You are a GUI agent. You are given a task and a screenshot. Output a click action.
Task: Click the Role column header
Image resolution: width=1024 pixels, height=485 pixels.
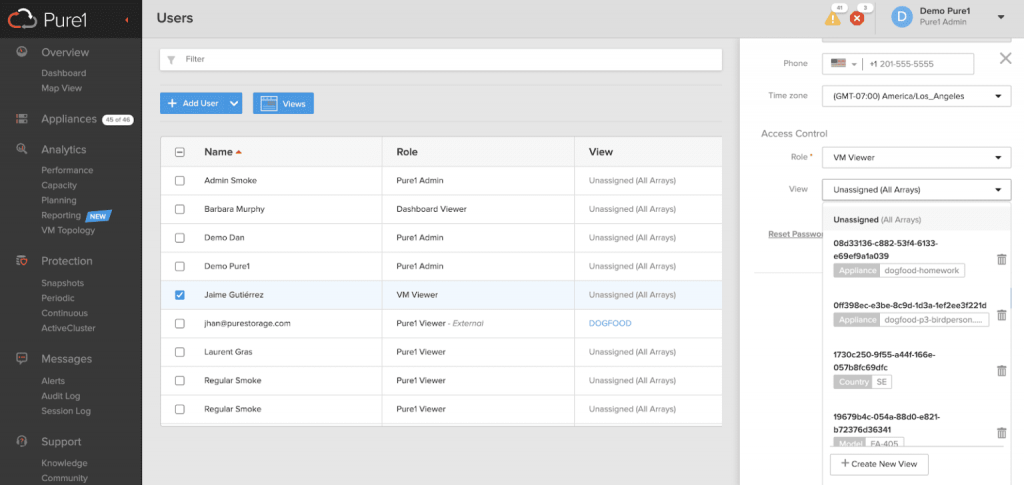tap(407, 152)
